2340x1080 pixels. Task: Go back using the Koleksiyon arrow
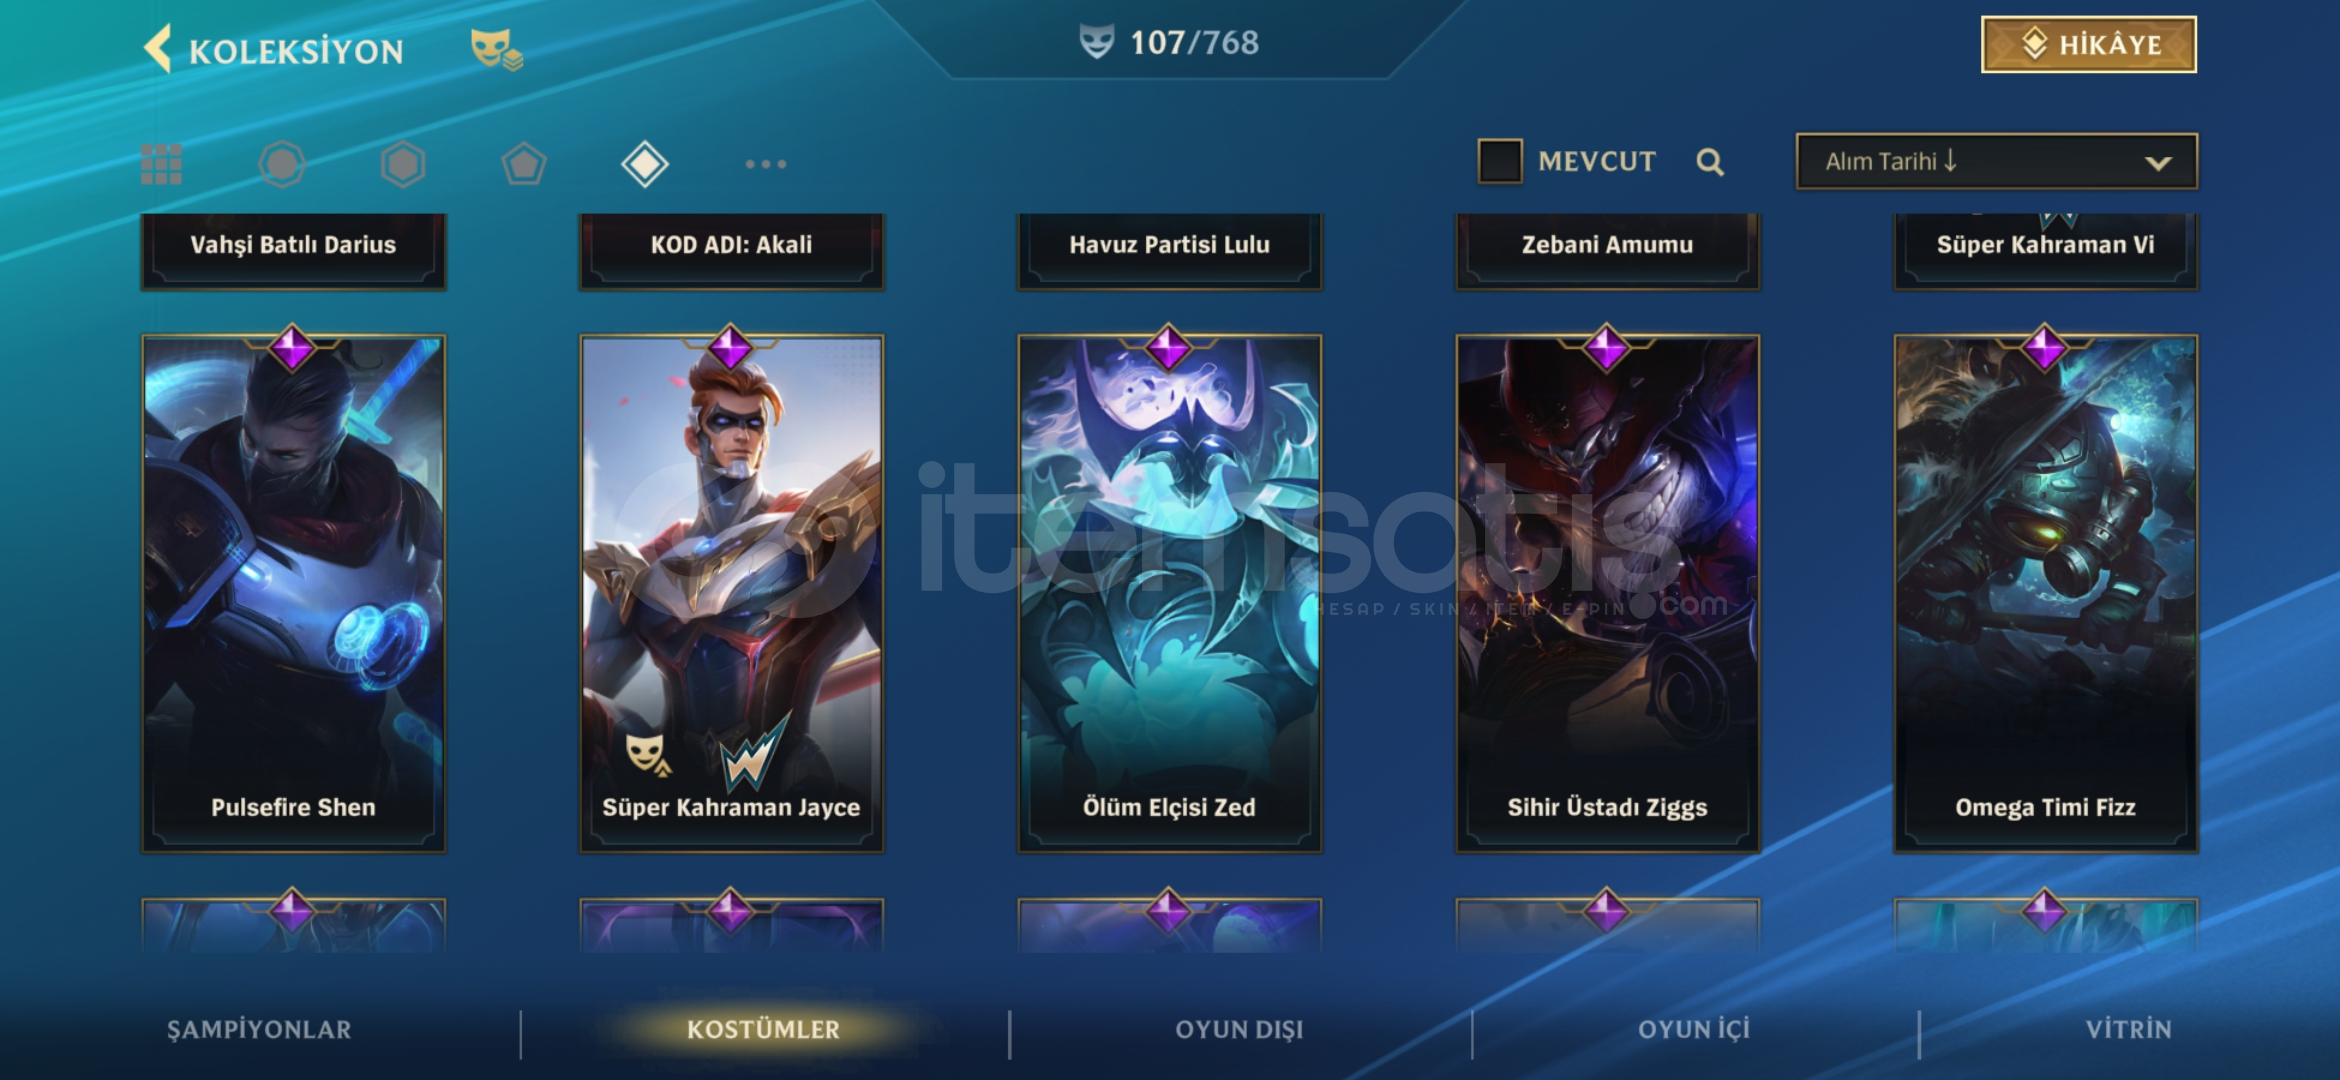[158, 48]
